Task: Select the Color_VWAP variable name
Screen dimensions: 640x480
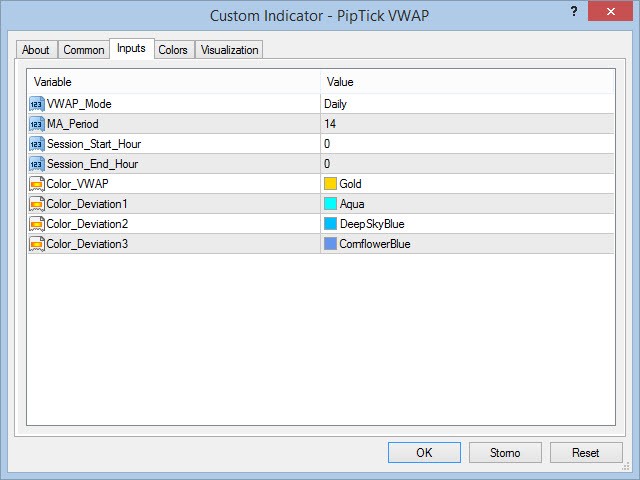Action: [78, 184]
